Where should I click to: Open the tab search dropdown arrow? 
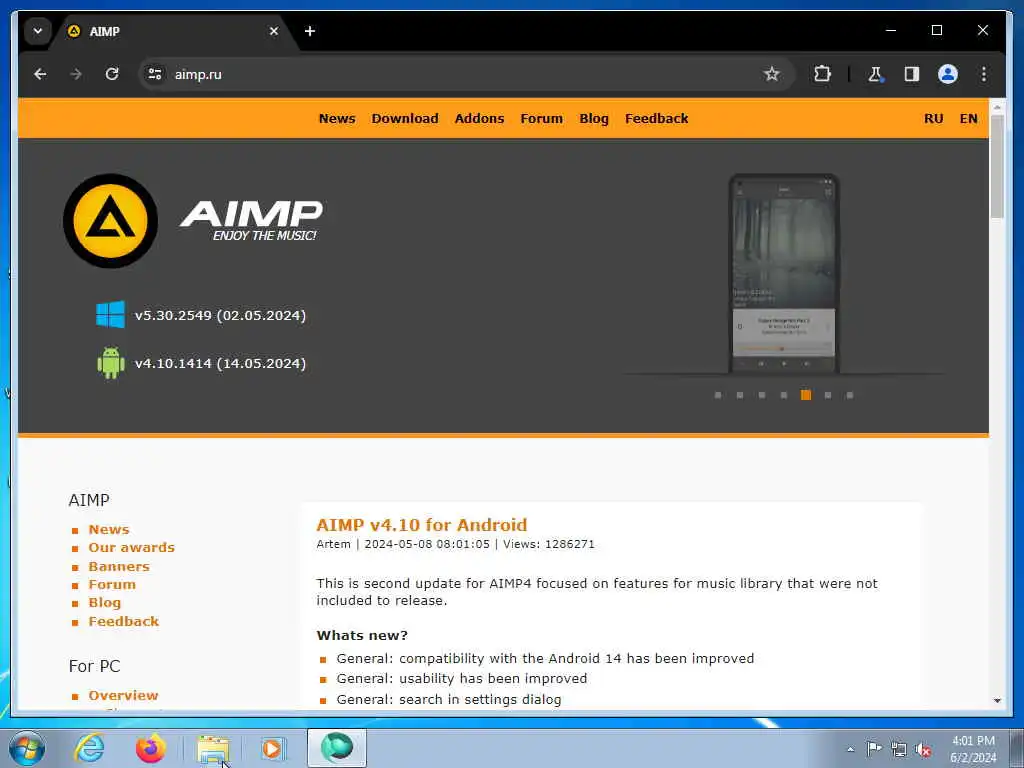point(38,31)
